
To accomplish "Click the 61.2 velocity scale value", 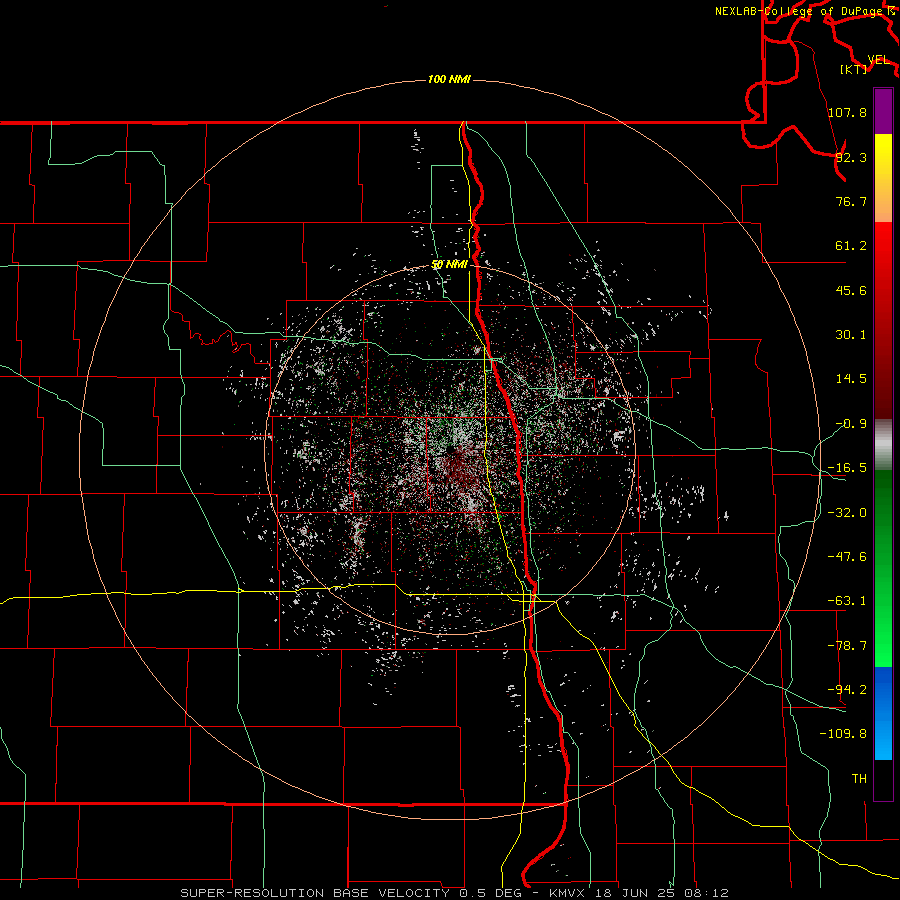I will (851, 246).
